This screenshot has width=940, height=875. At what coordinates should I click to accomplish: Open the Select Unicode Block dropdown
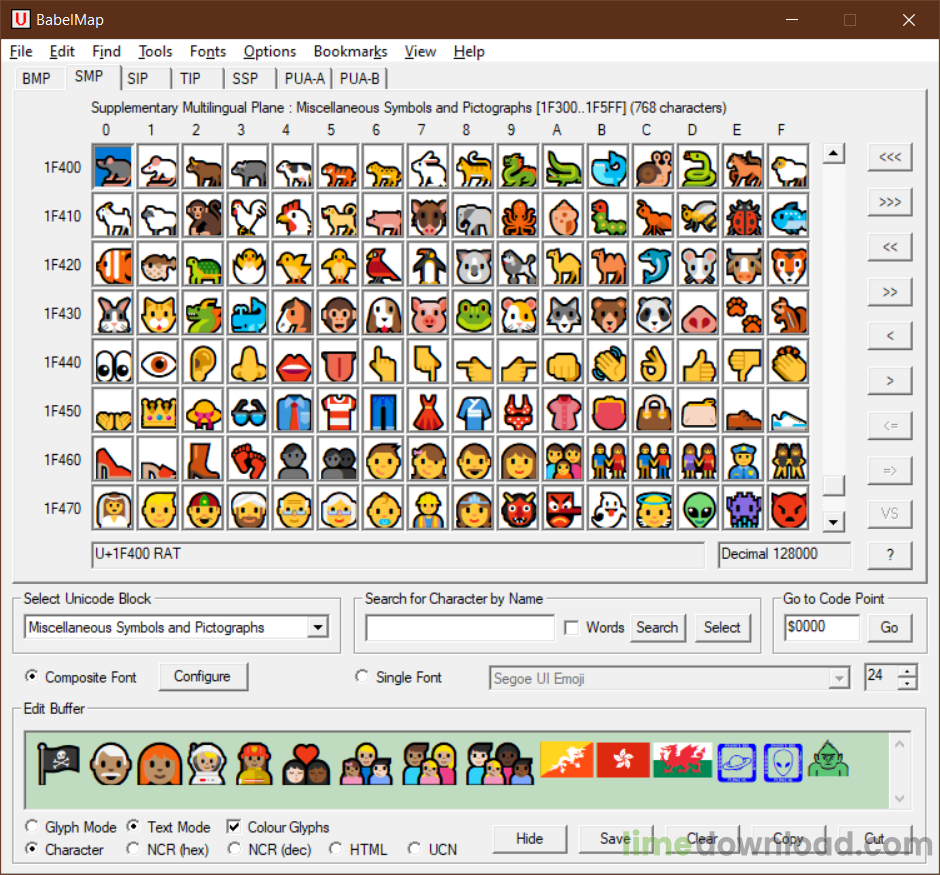[318, 627]
